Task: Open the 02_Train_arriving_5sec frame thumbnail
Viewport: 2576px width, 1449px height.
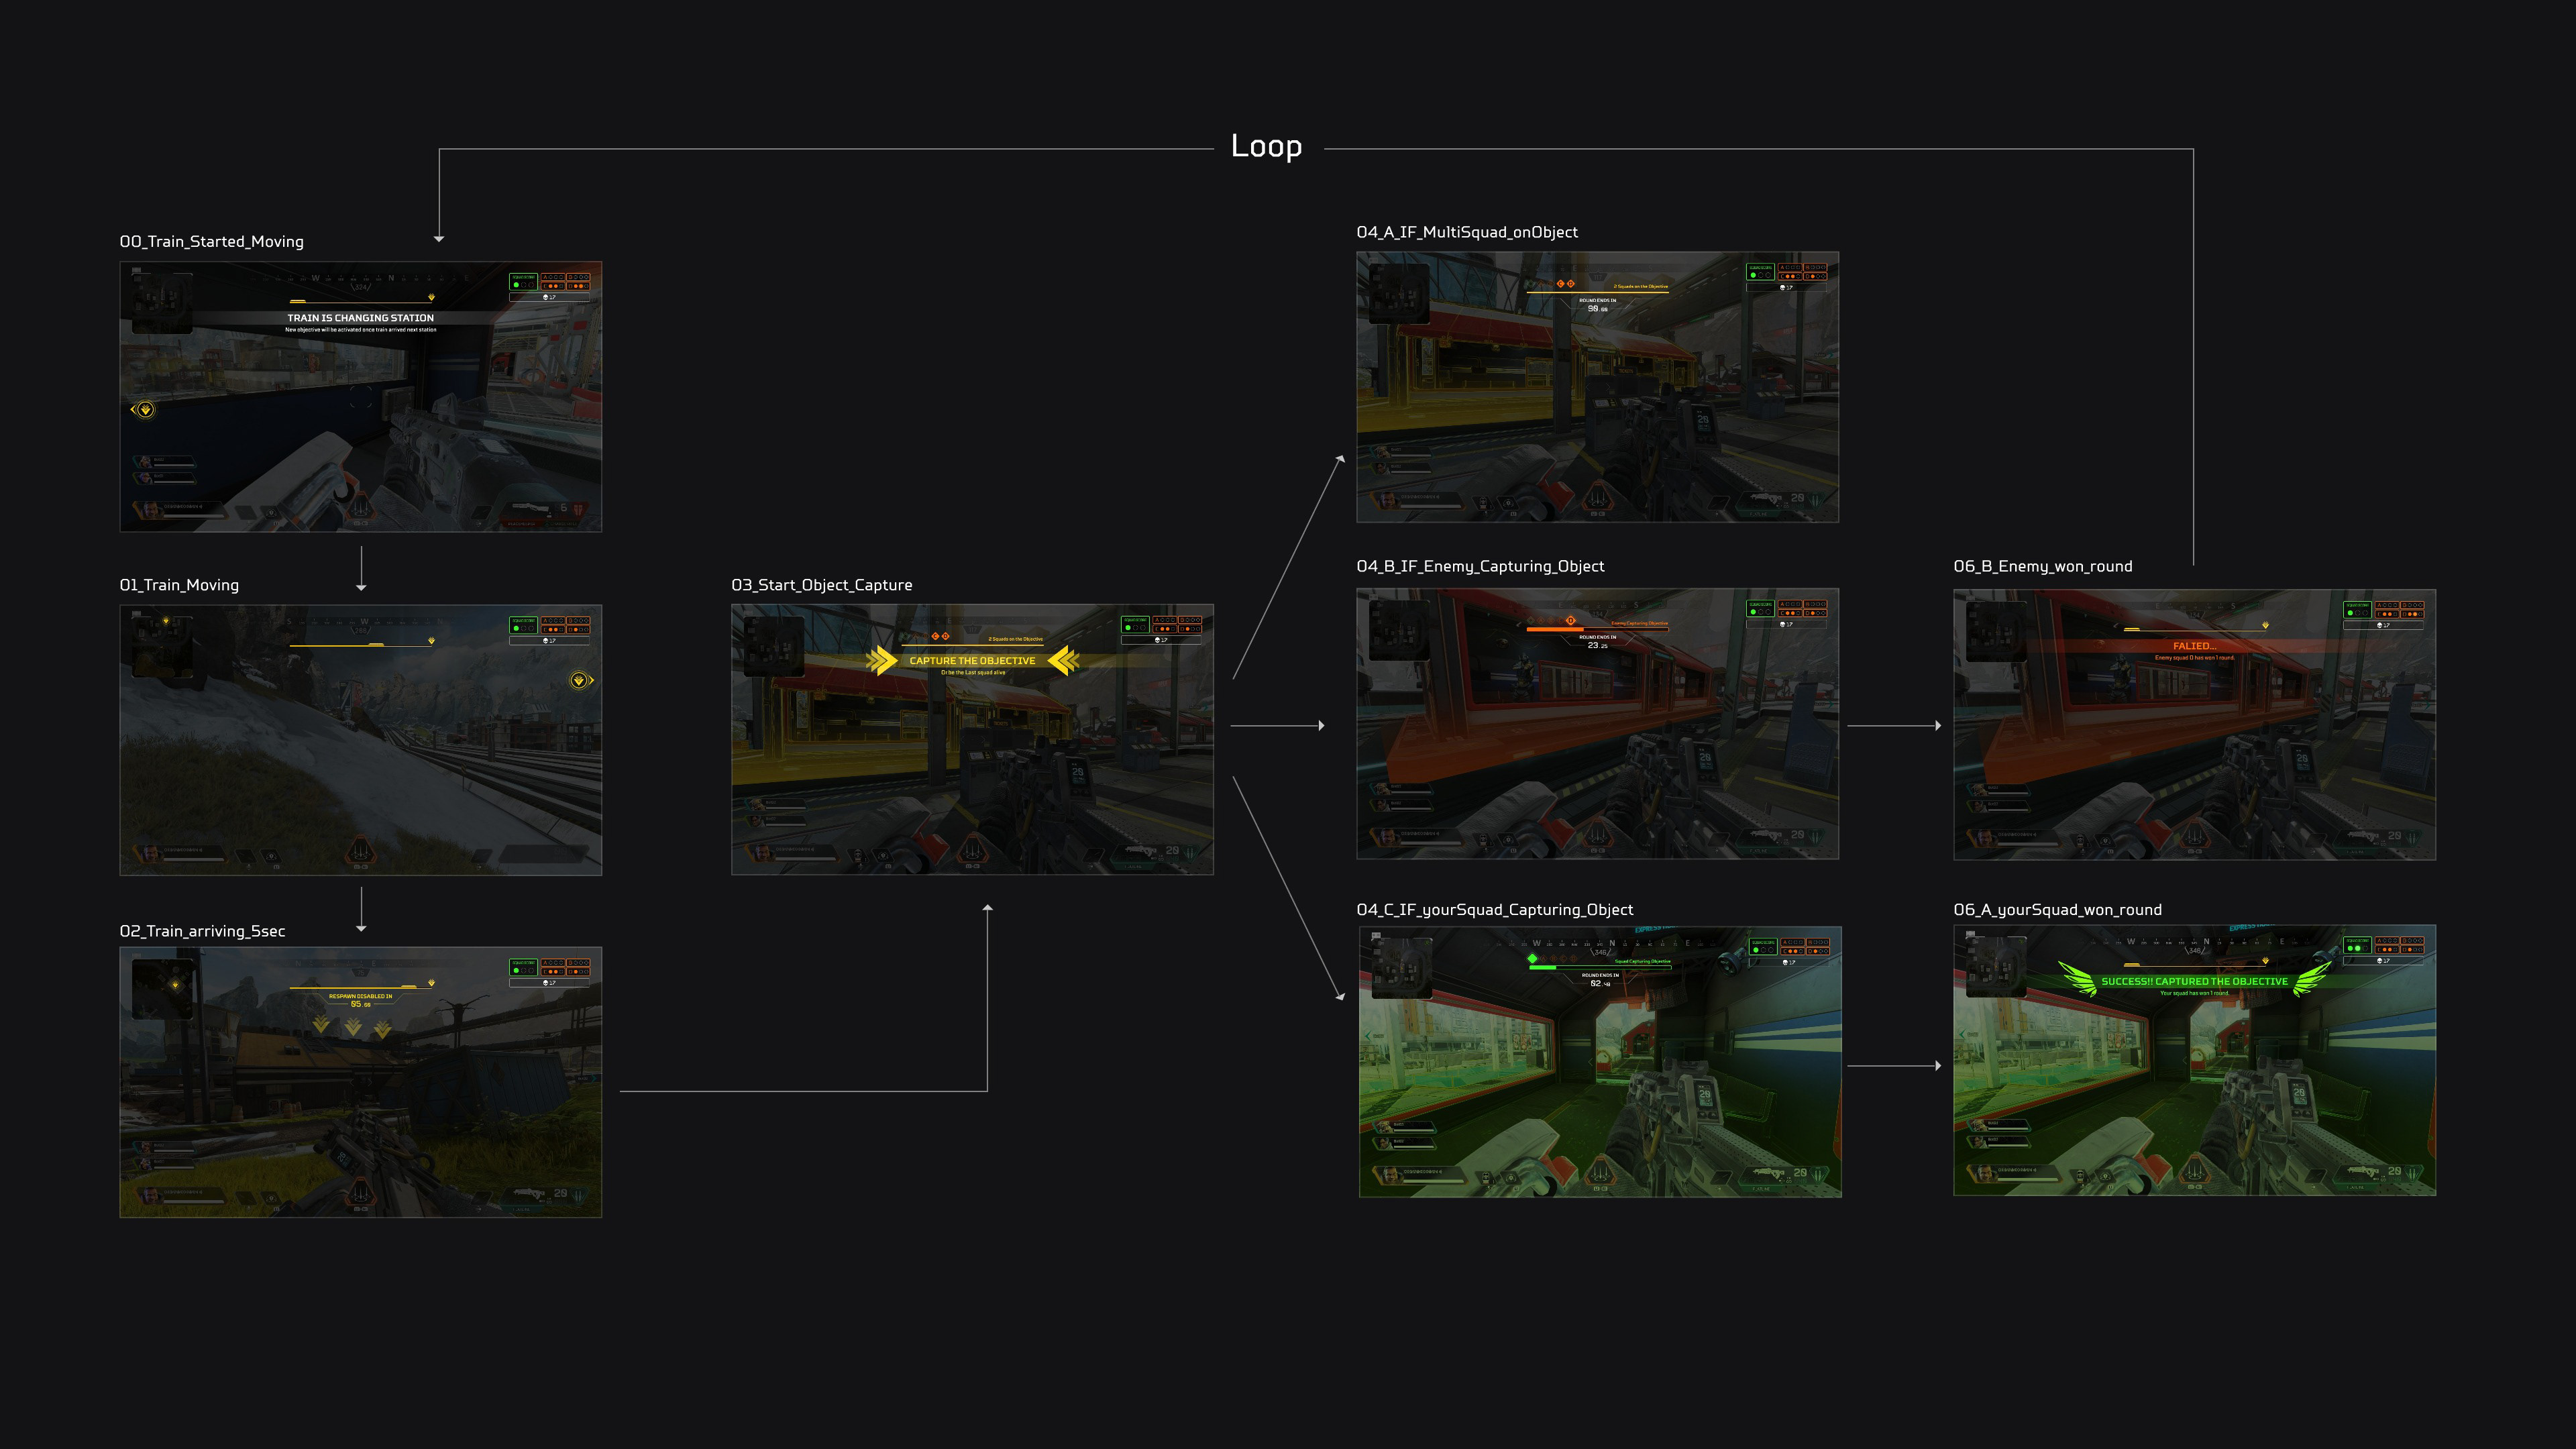Action: pyautogui.click(x=360, y=1082)
